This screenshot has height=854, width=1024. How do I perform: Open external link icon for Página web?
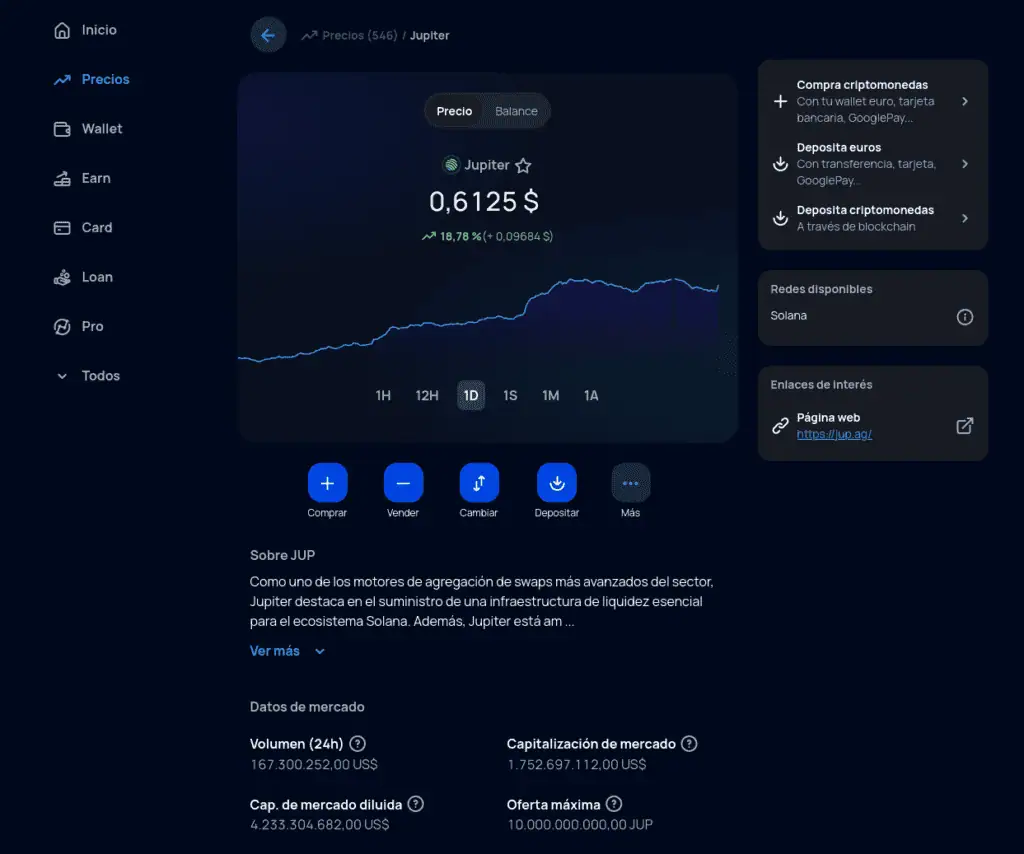point(965,426)
